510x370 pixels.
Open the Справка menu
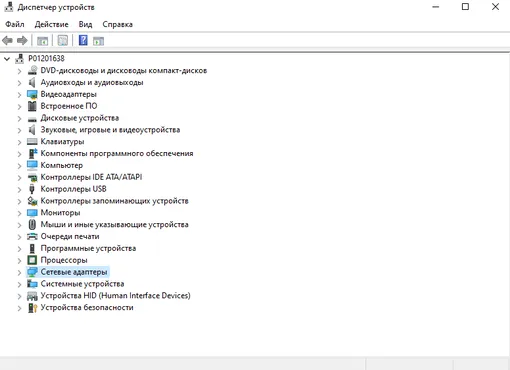pos(117,24)
